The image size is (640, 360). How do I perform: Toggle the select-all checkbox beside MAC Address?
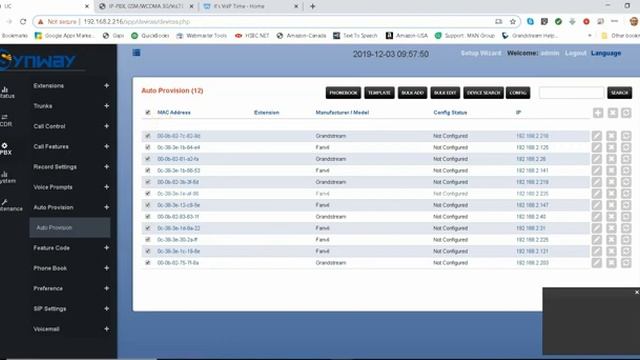point(148,113)
